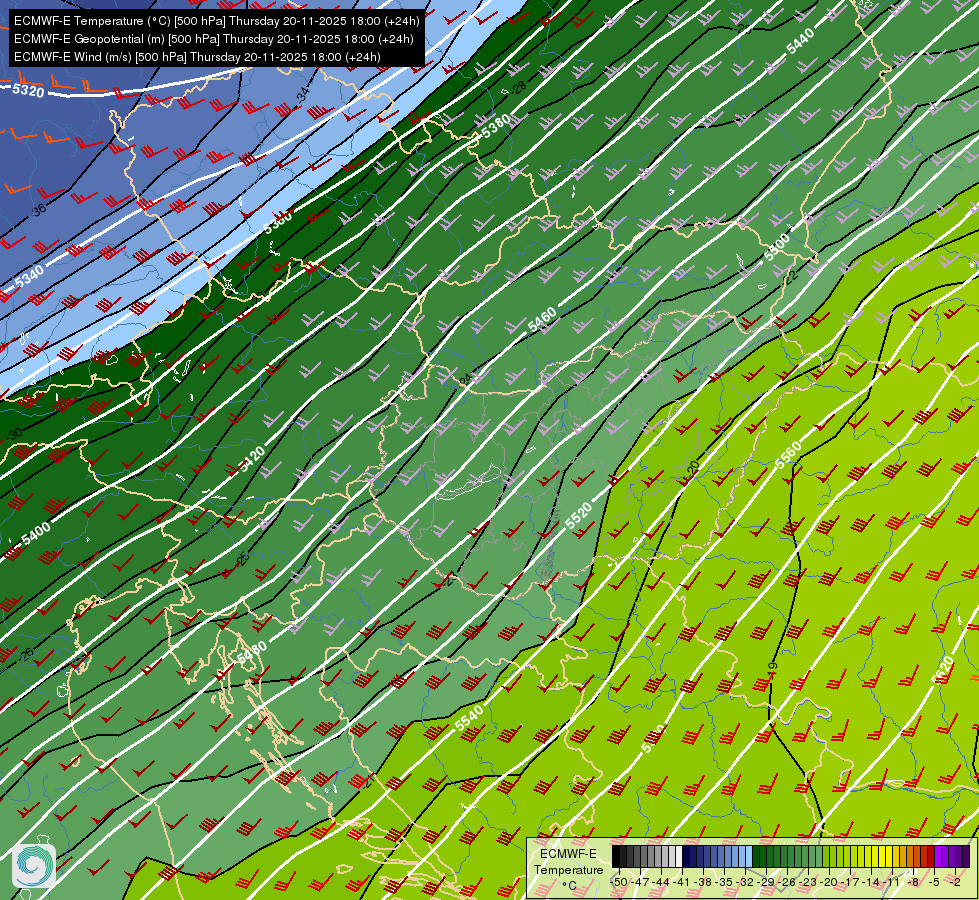Click the 5420 geopotential contour label
Viewport: 979px width, 900px height.
click(x=252, y=459)
